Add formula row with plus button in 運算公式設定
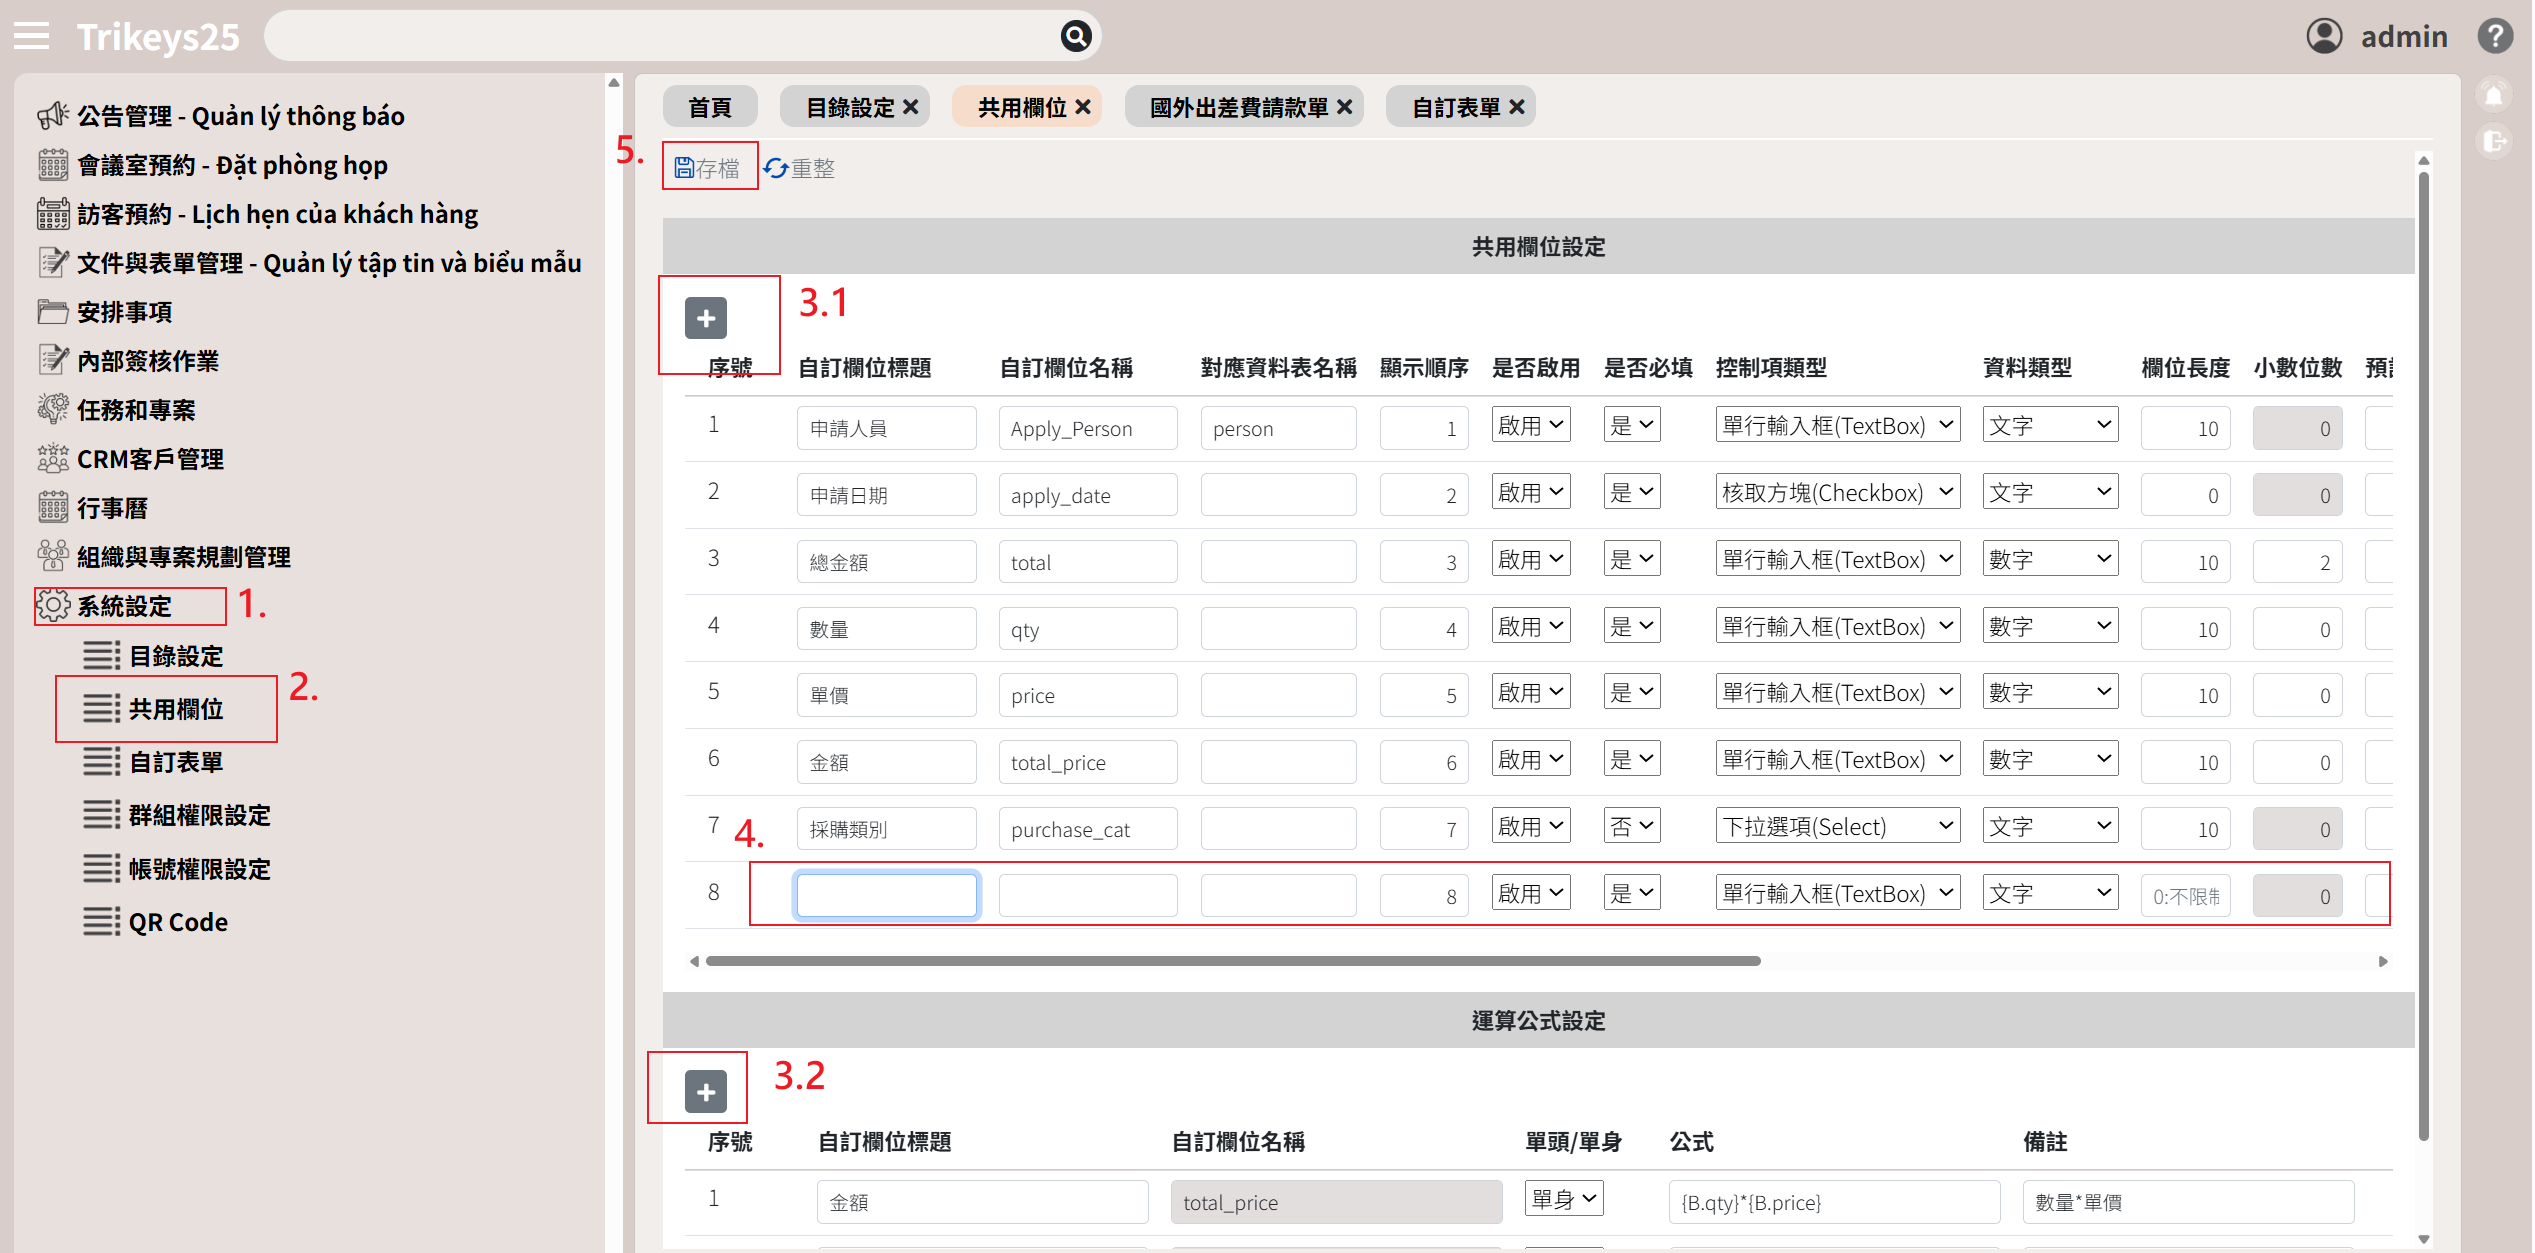 706,1092
